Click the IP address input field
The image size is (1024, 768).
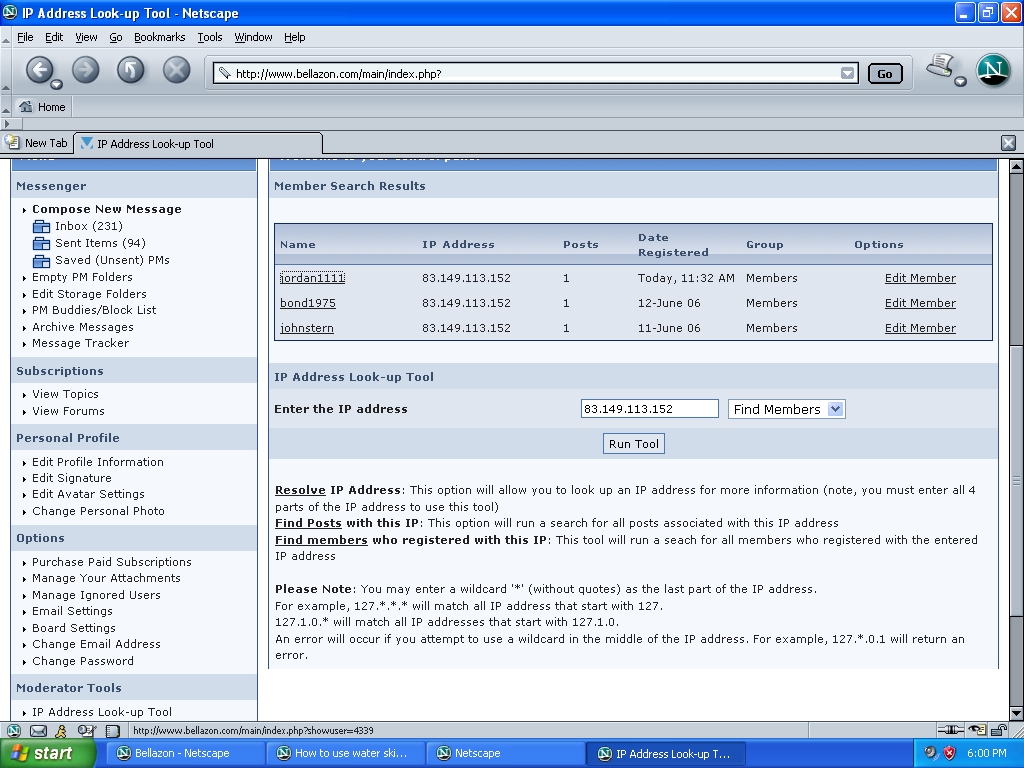[649, 409]
